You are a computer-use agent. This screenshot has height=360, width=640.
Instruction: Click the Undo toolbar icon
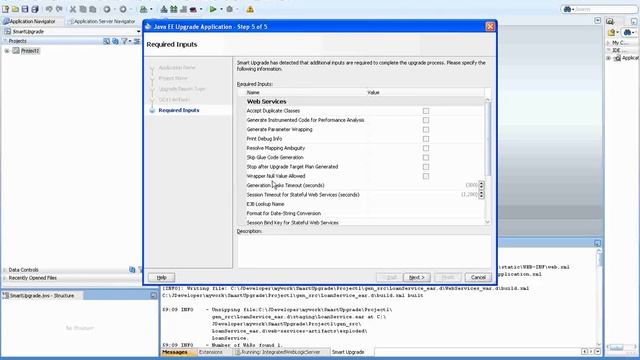[49, 9]
